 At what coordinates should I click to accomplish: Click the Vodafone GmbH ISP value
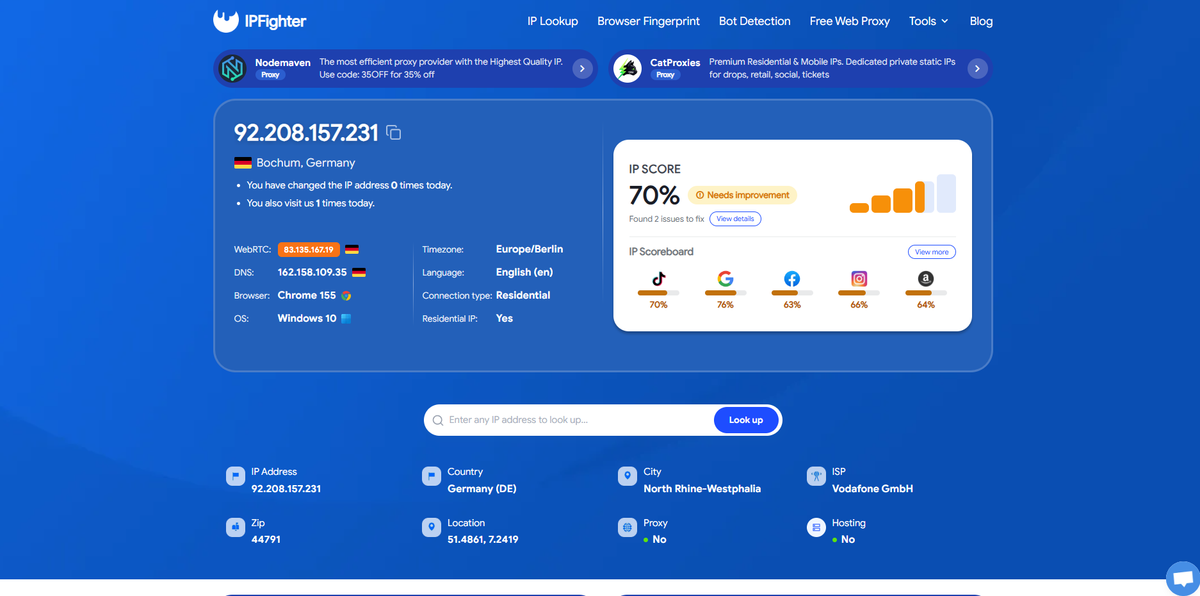pos(872,489)
